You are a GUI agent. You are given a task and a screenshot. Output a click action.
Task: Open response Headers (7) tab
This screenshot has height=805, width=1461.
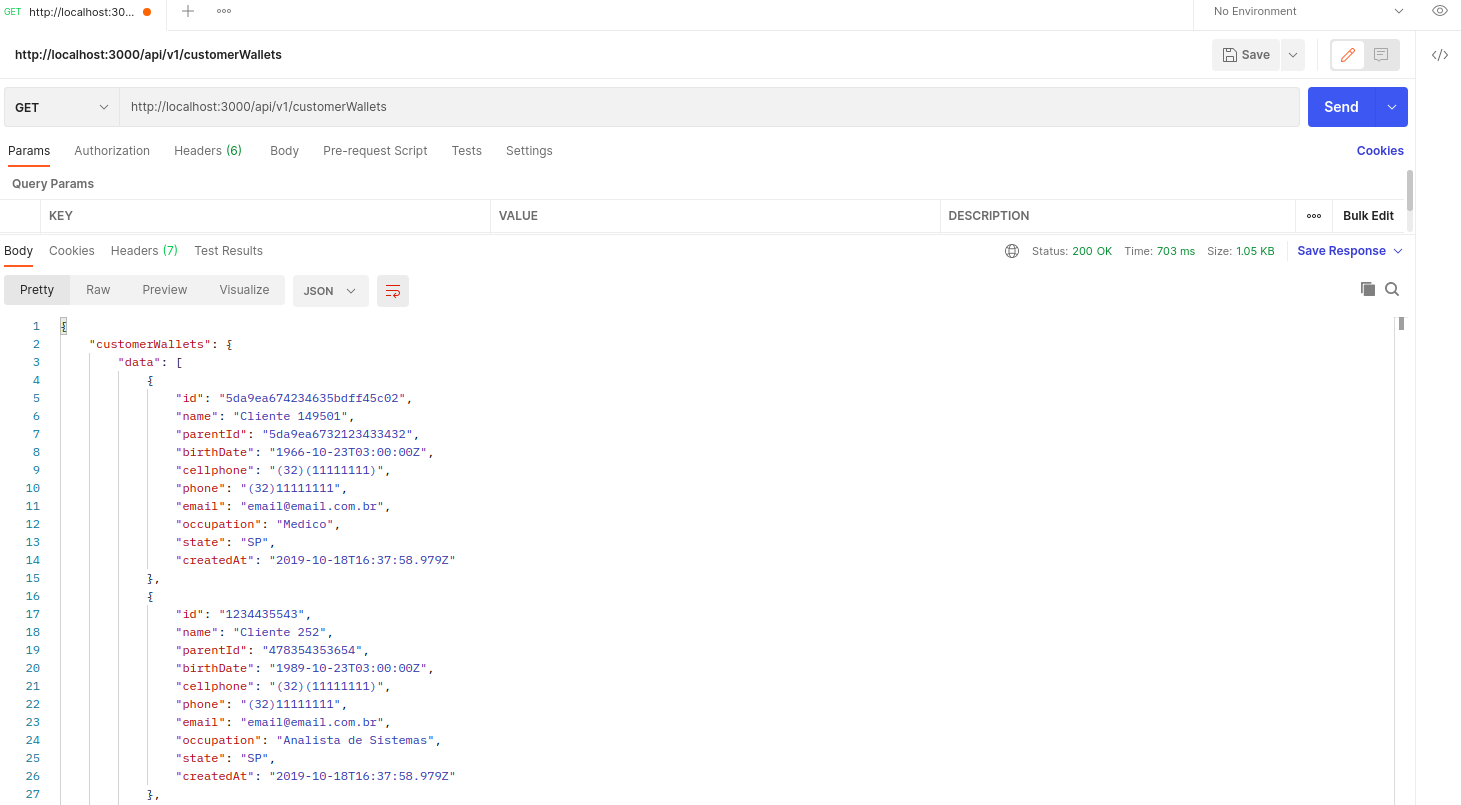click(144, 251)
